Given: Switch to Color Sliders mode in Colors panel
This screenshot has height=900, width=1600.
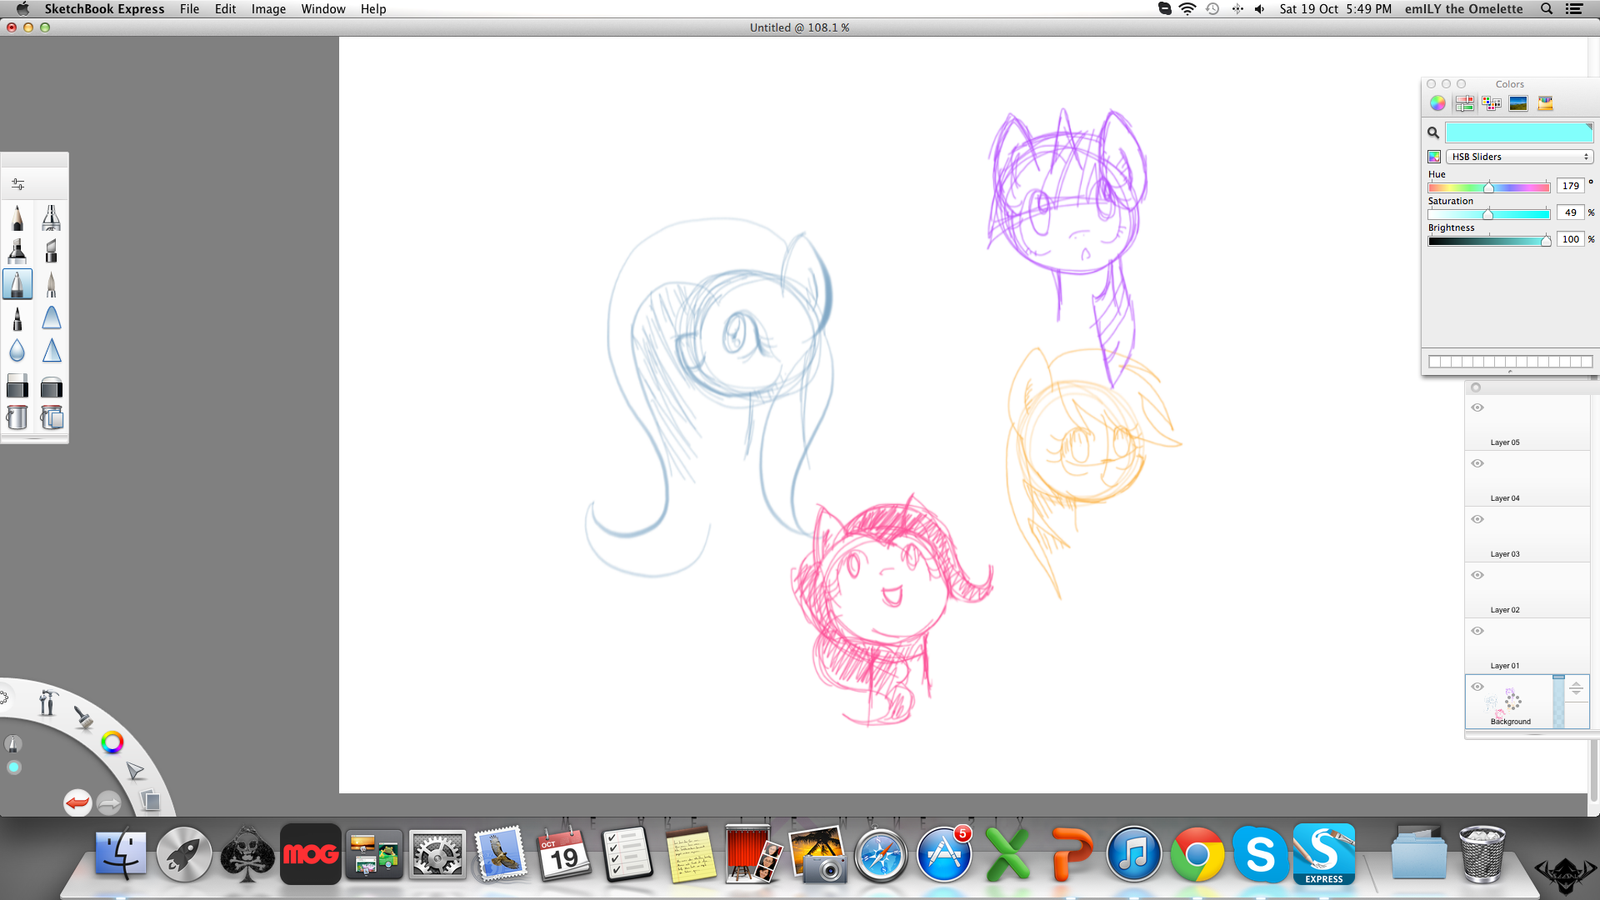Looking at the screenshot, I should tap(1464, 103).
